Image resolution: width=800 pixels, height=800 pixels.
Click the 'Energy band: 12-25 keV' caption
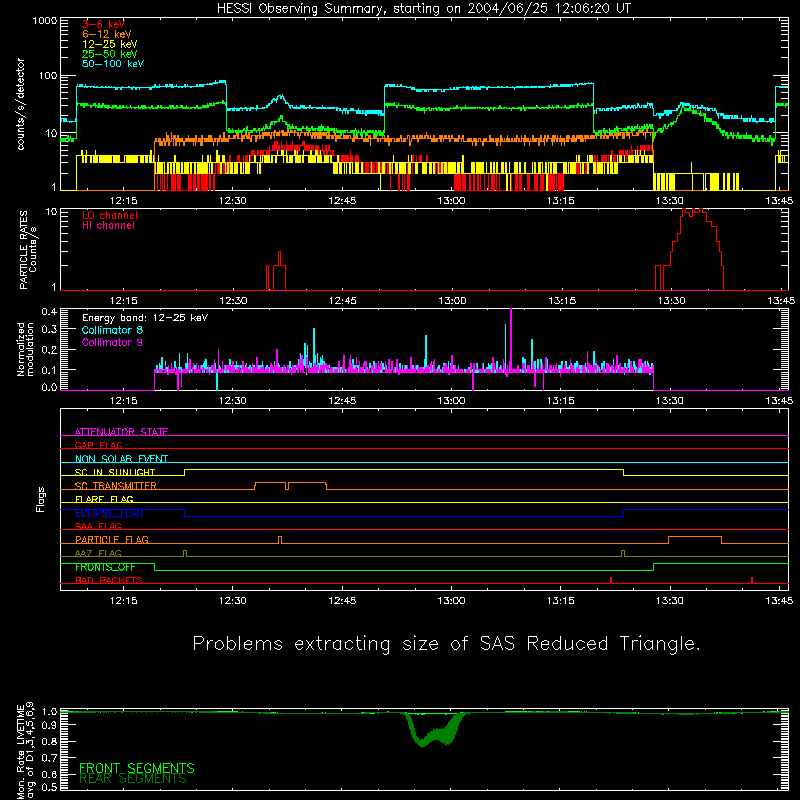(x=145, y=318)
